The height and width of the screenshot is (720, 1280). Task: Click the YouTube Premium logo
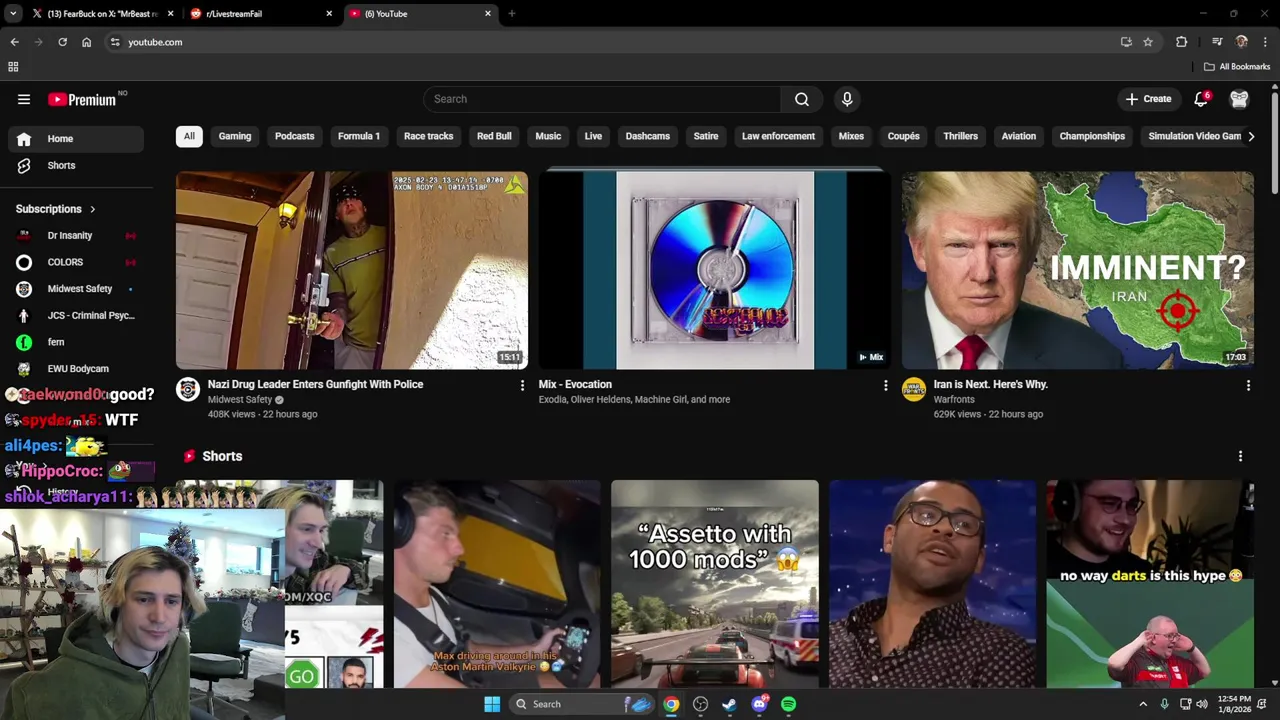pos(82,99)
